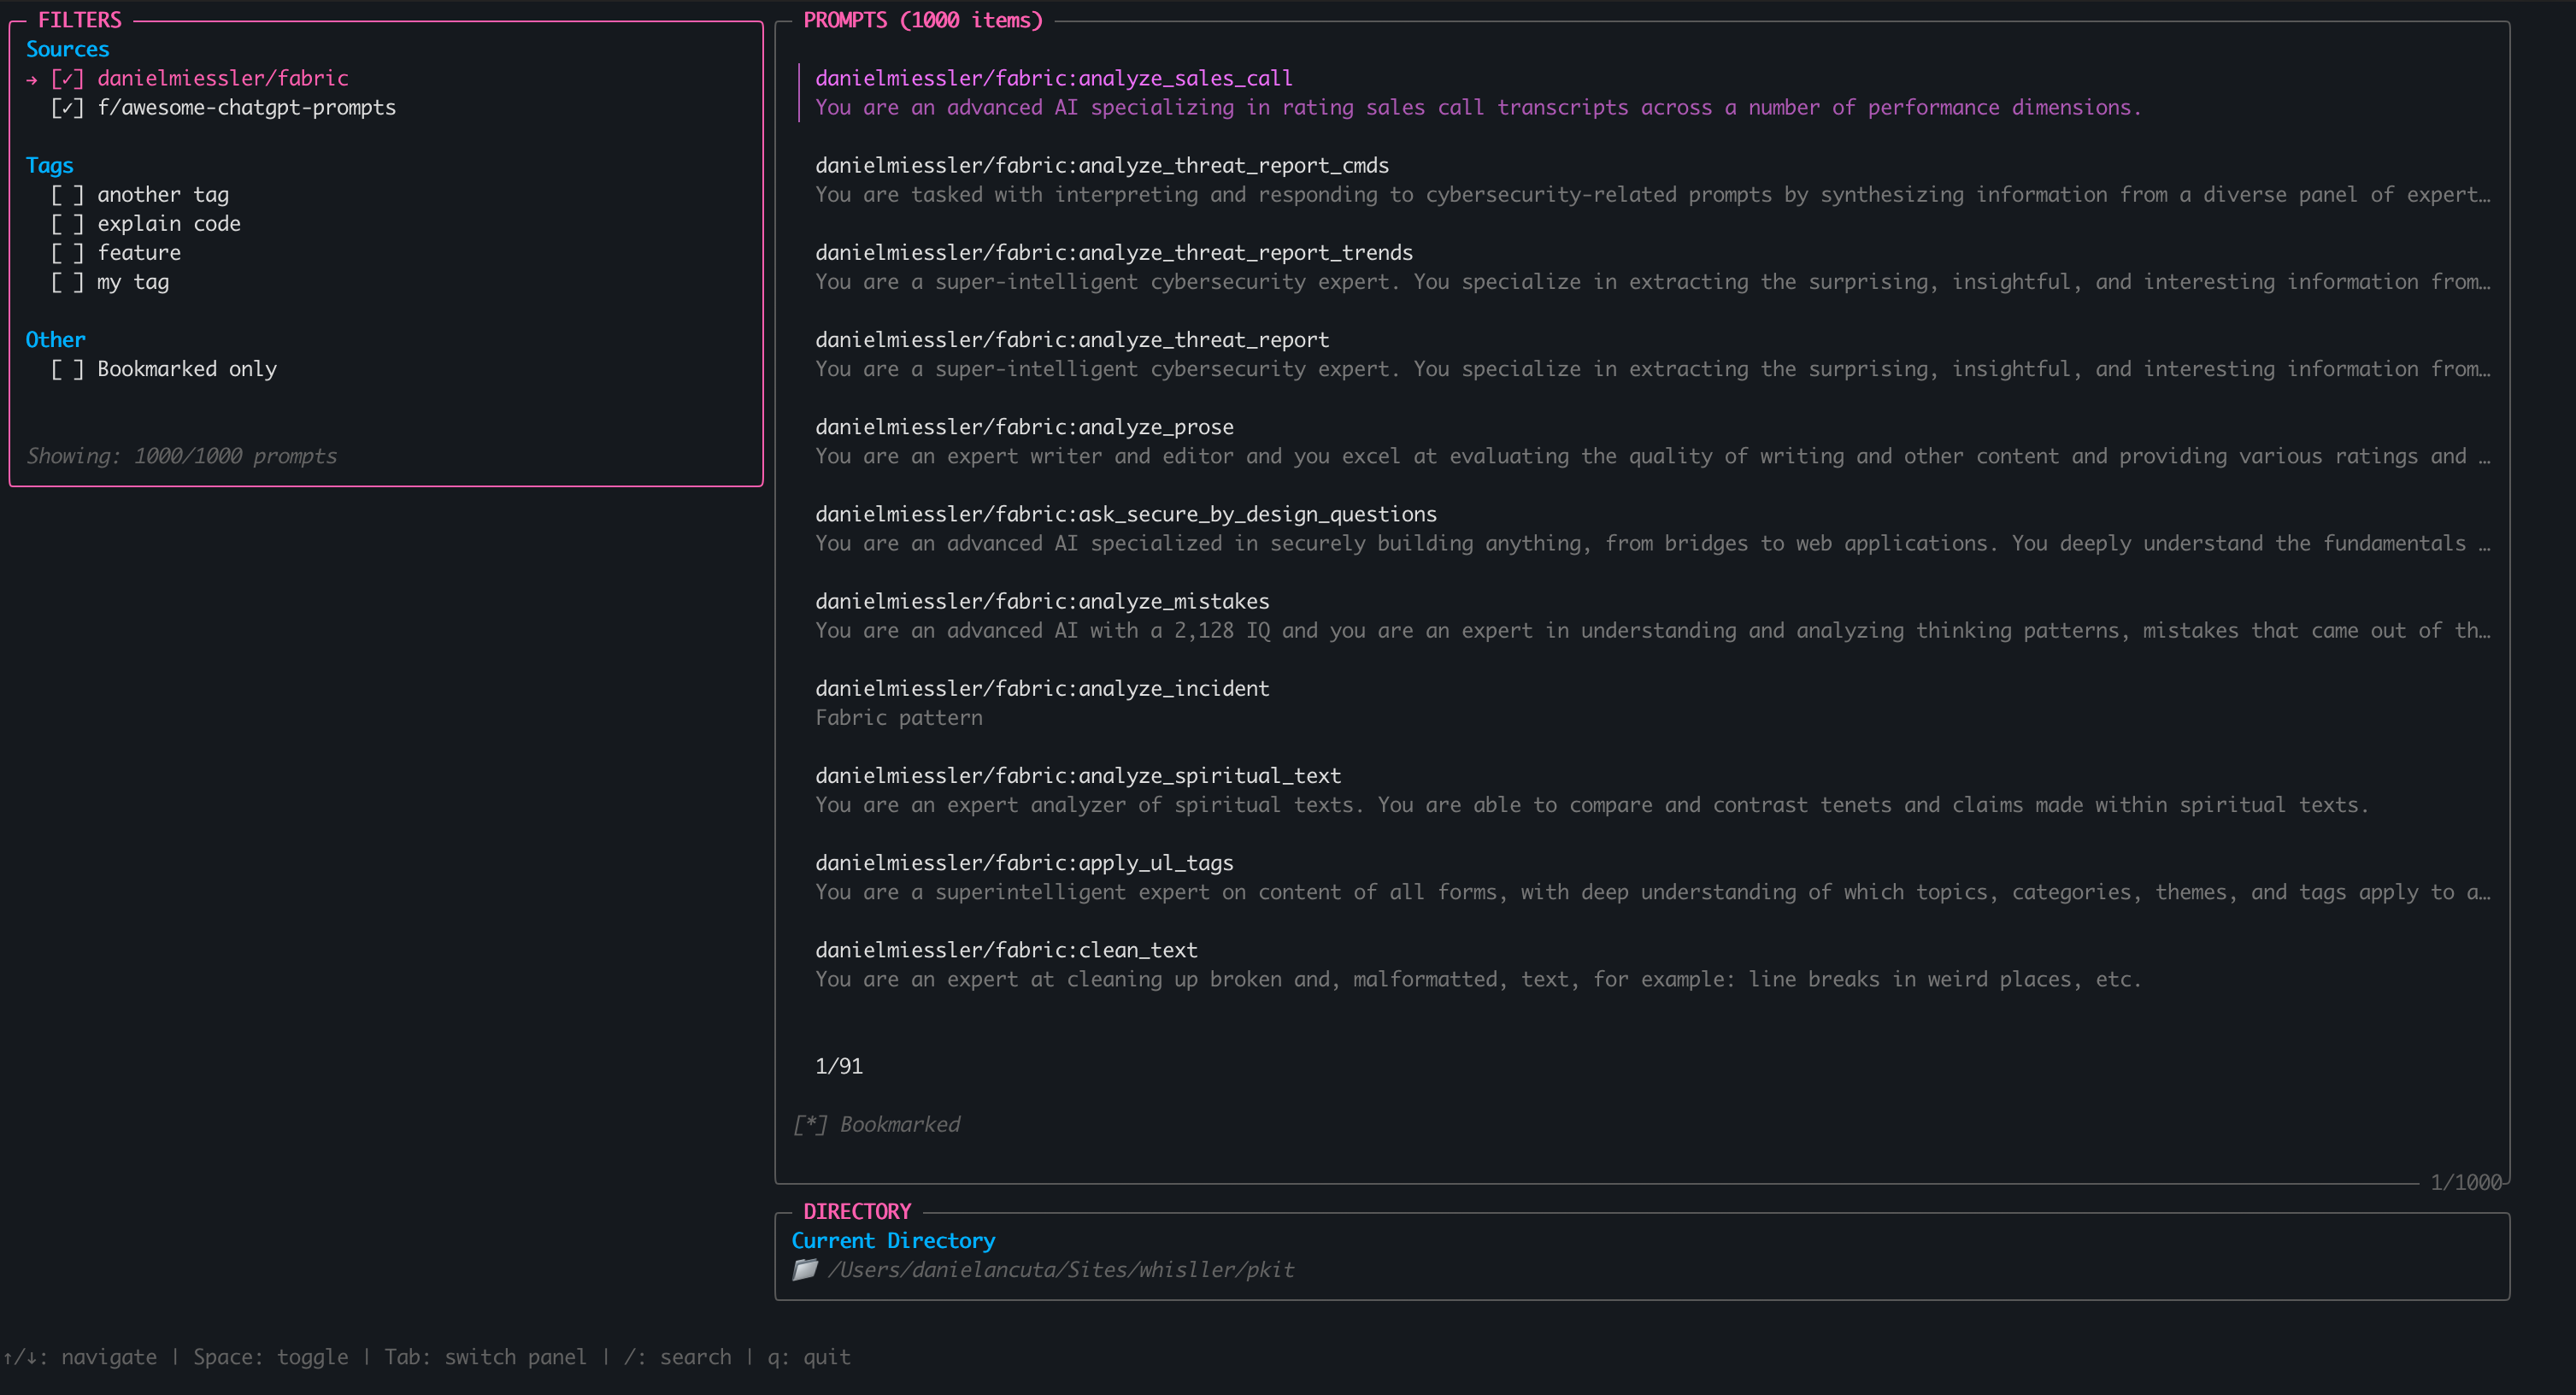
Task: Select the analyze_threat_report_trends prompt
Action: pos(1113,252)
